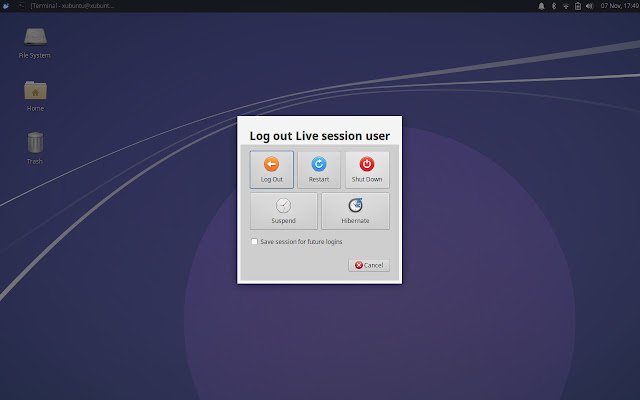The image size is (640, 400).
Task: Open the Whisker applications menu icon
Action: point(6,6)
